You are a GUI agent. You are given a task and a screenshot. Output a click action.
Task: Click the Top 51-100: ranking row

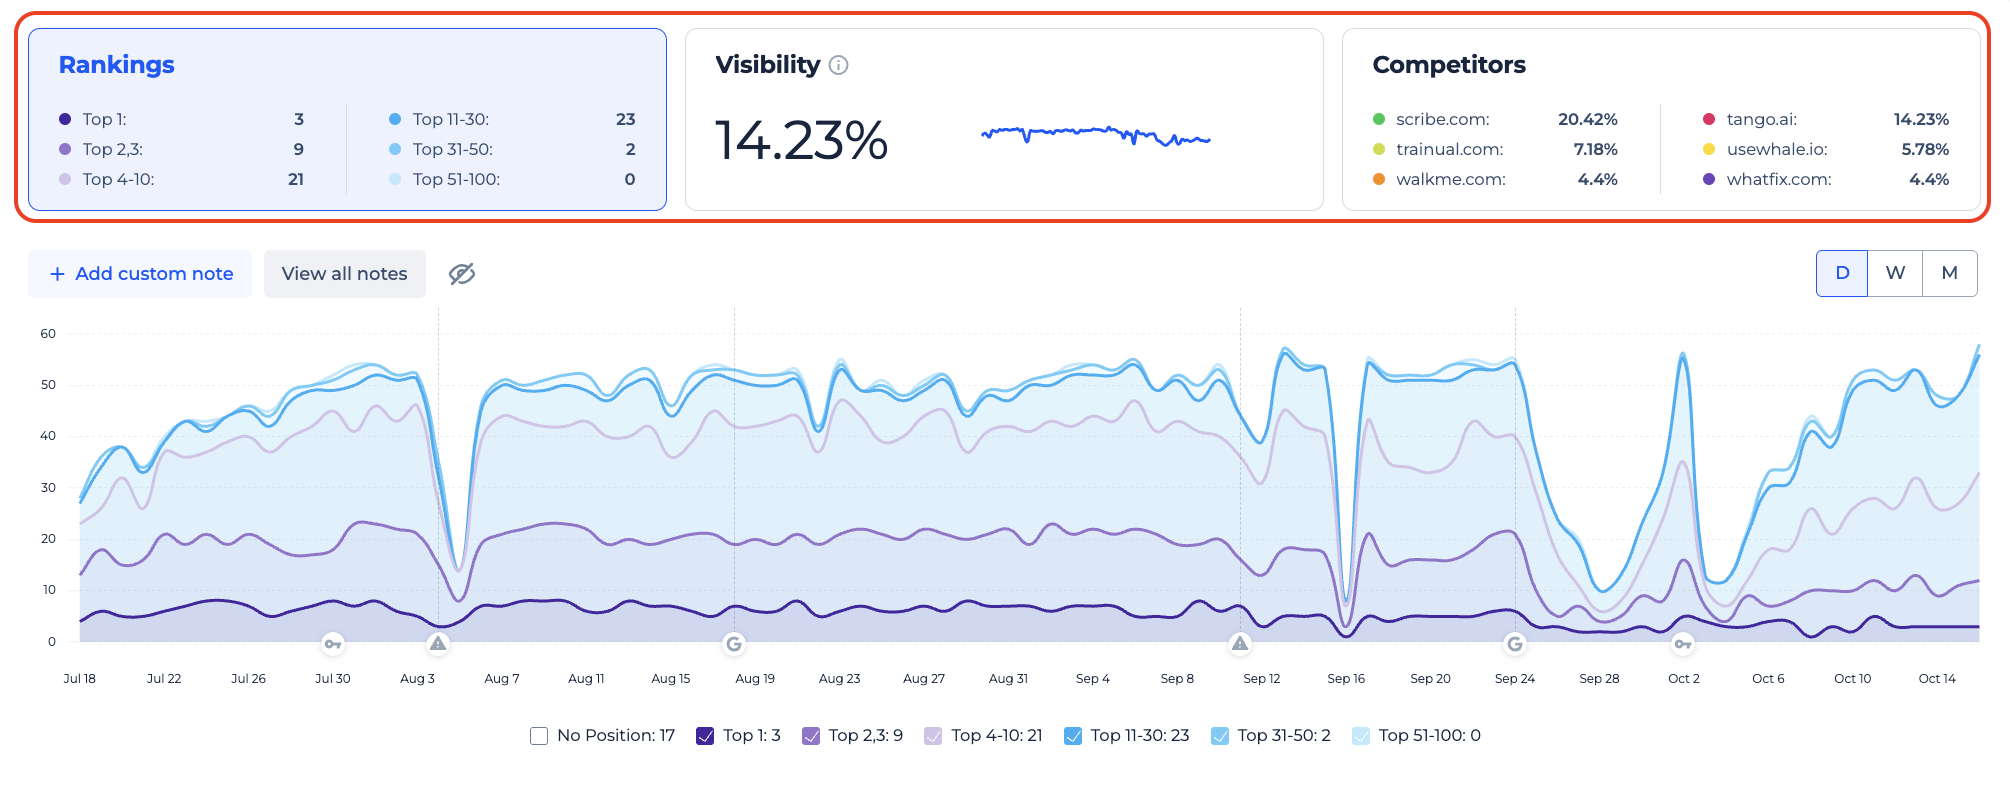pos(512,179)
